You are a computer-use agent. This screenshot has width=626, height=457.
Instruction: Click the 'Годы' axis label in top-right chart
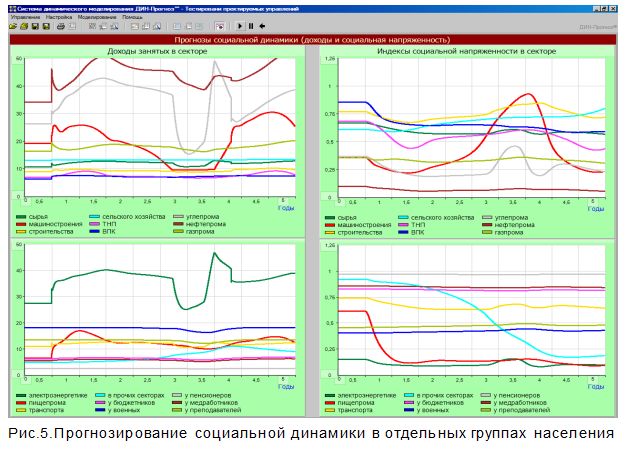click(596, 209)
